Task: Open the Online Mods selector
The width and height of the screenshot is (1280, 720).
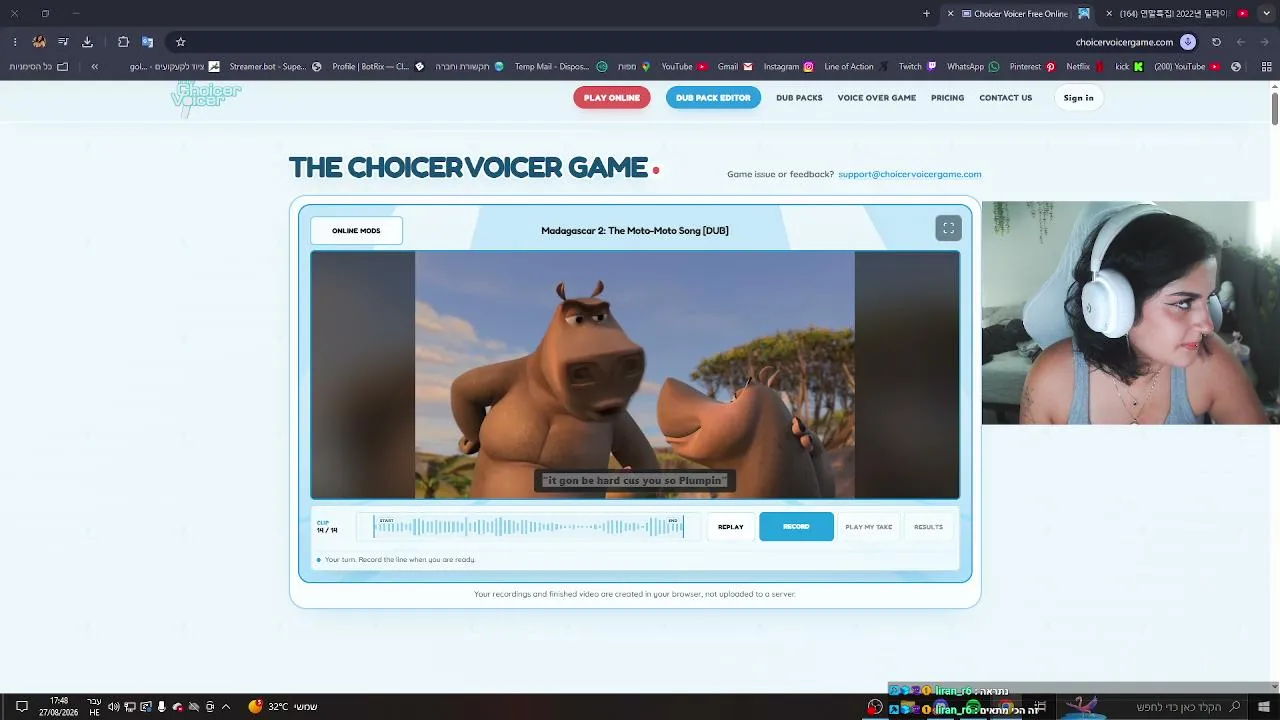Action: (x=356, y=231)
